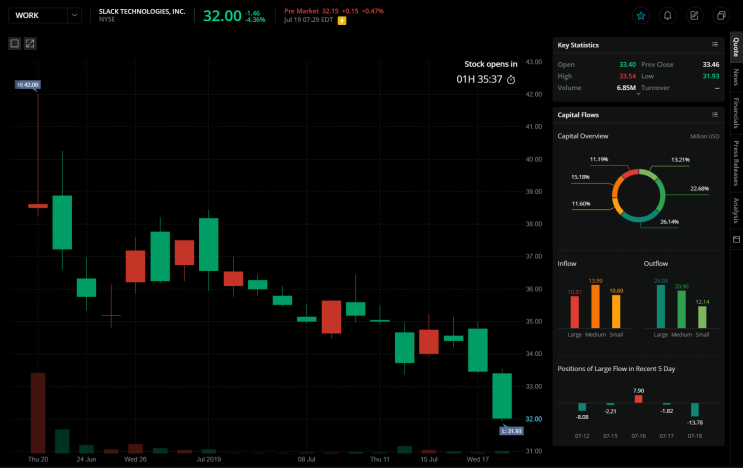Open the note edit icon
Viewport: 743px width, 468px height.
[694, 16]
